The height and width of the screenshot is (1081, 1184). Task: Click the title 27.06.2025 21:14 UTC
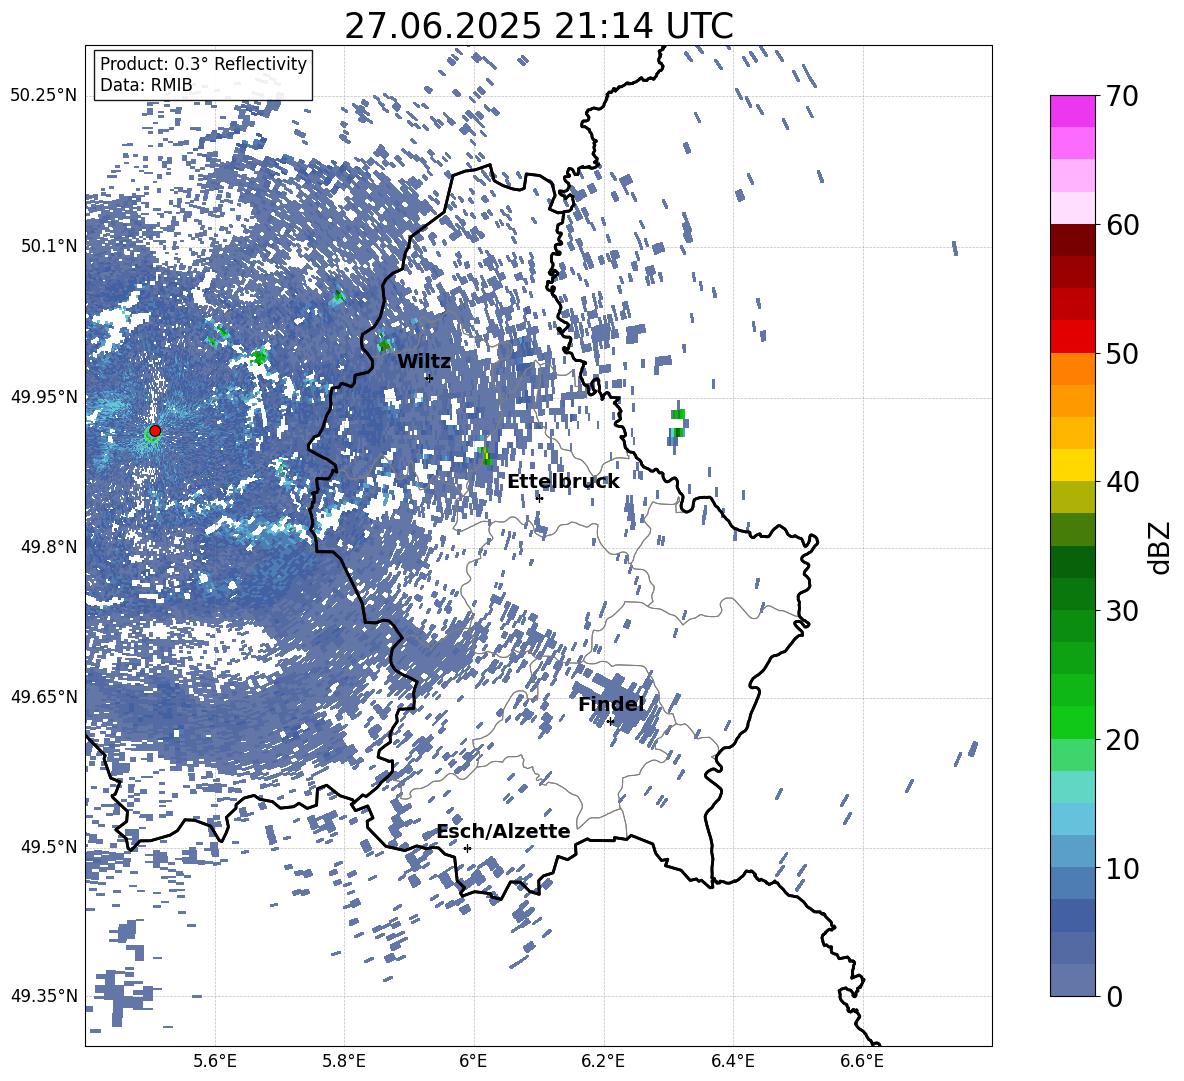point(539,26)
